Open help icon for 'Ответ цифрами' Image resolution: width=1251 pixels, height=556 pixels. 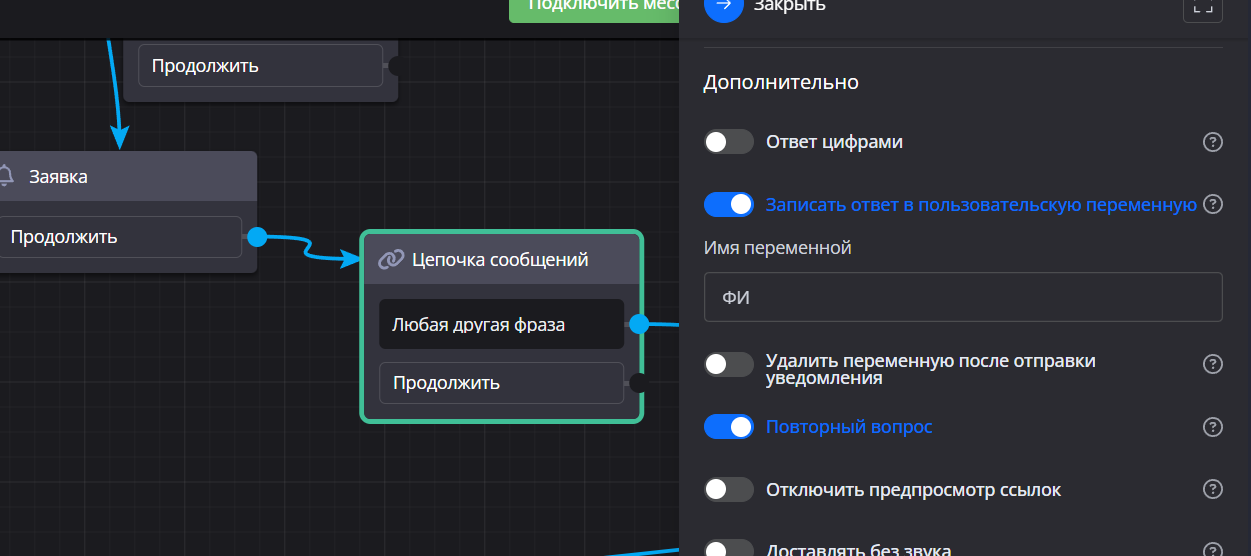pyautogui.click(x=1212, y=142)
